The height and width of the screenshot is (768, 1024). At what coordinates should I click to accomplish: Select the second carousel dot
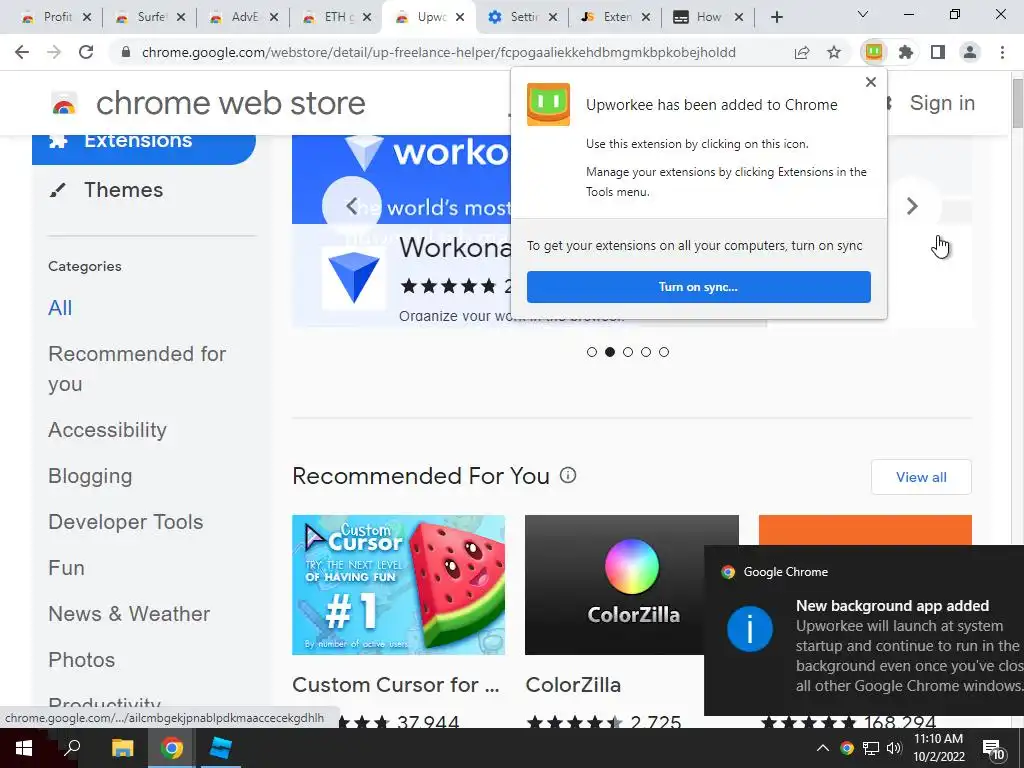610,352
